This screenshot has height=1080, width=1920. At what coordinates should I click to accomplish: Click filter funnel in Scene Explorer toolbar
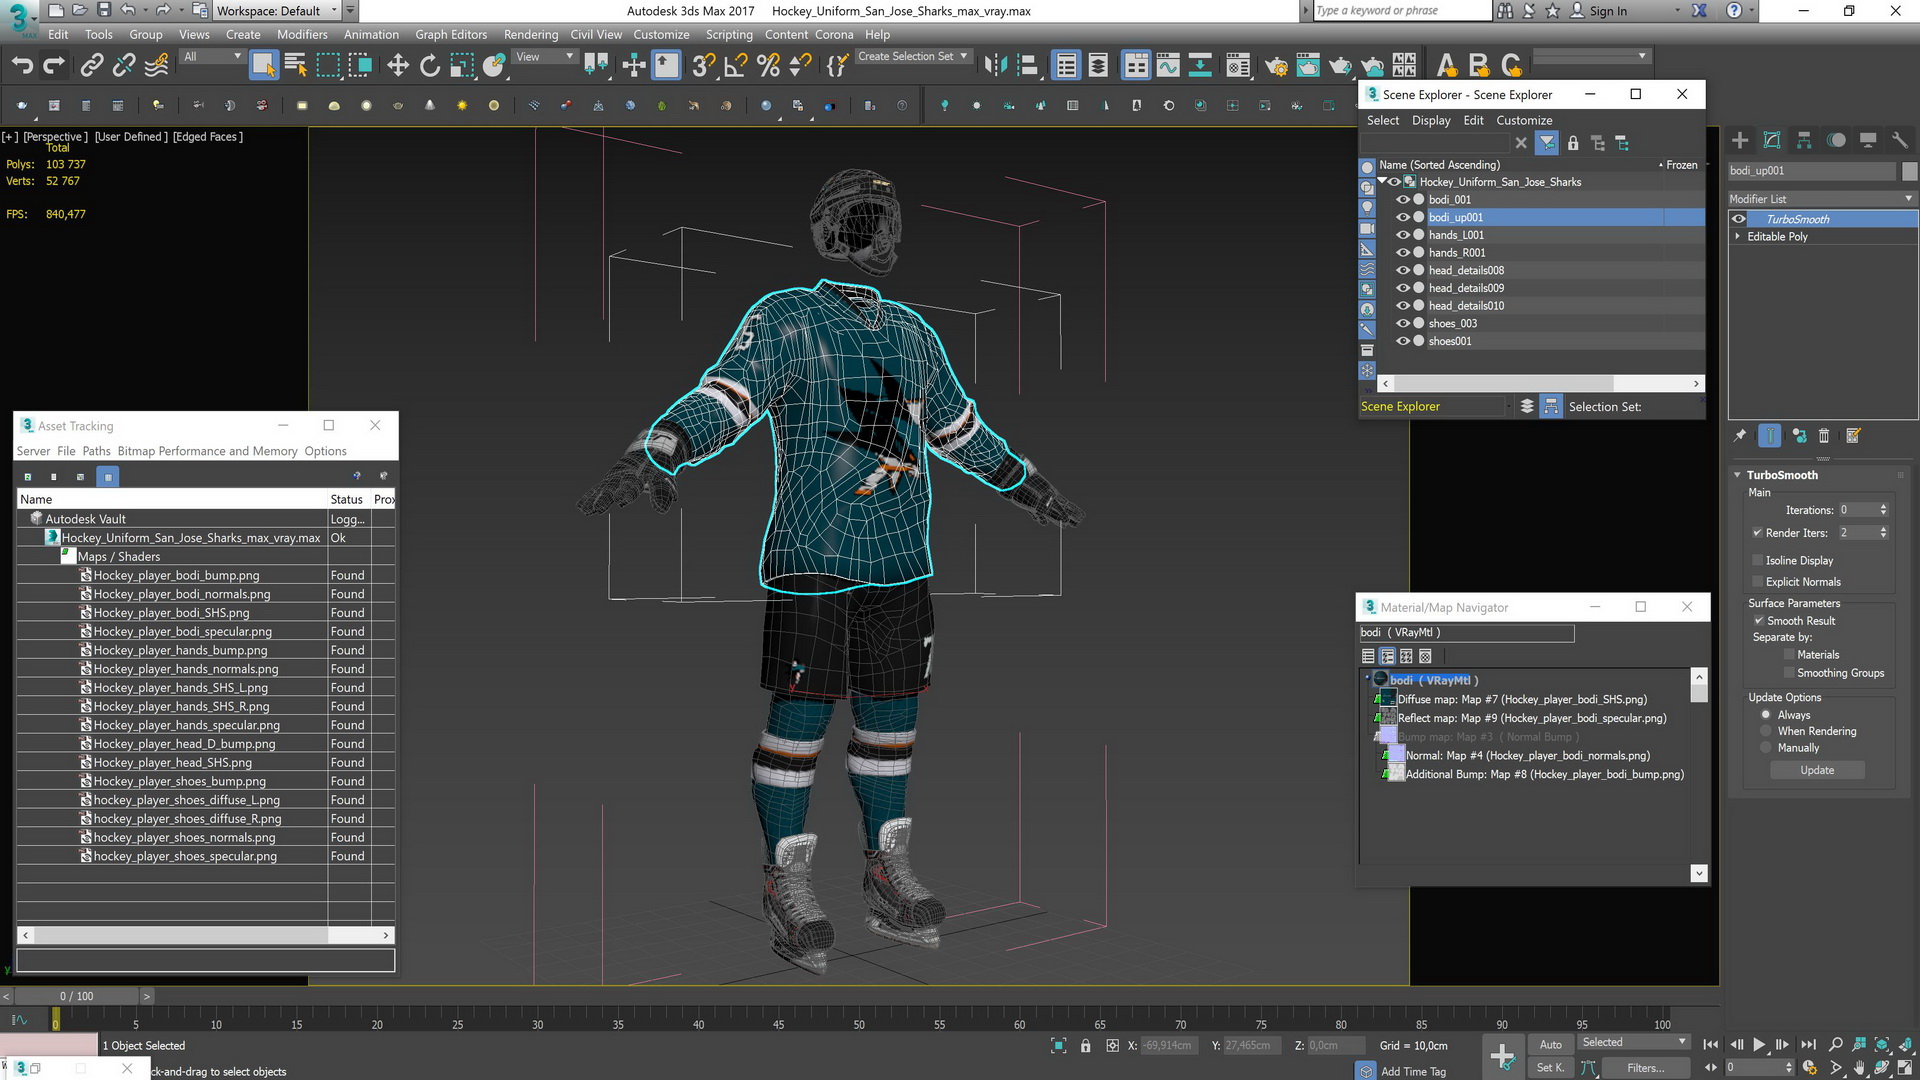[x=1547, y=143]
